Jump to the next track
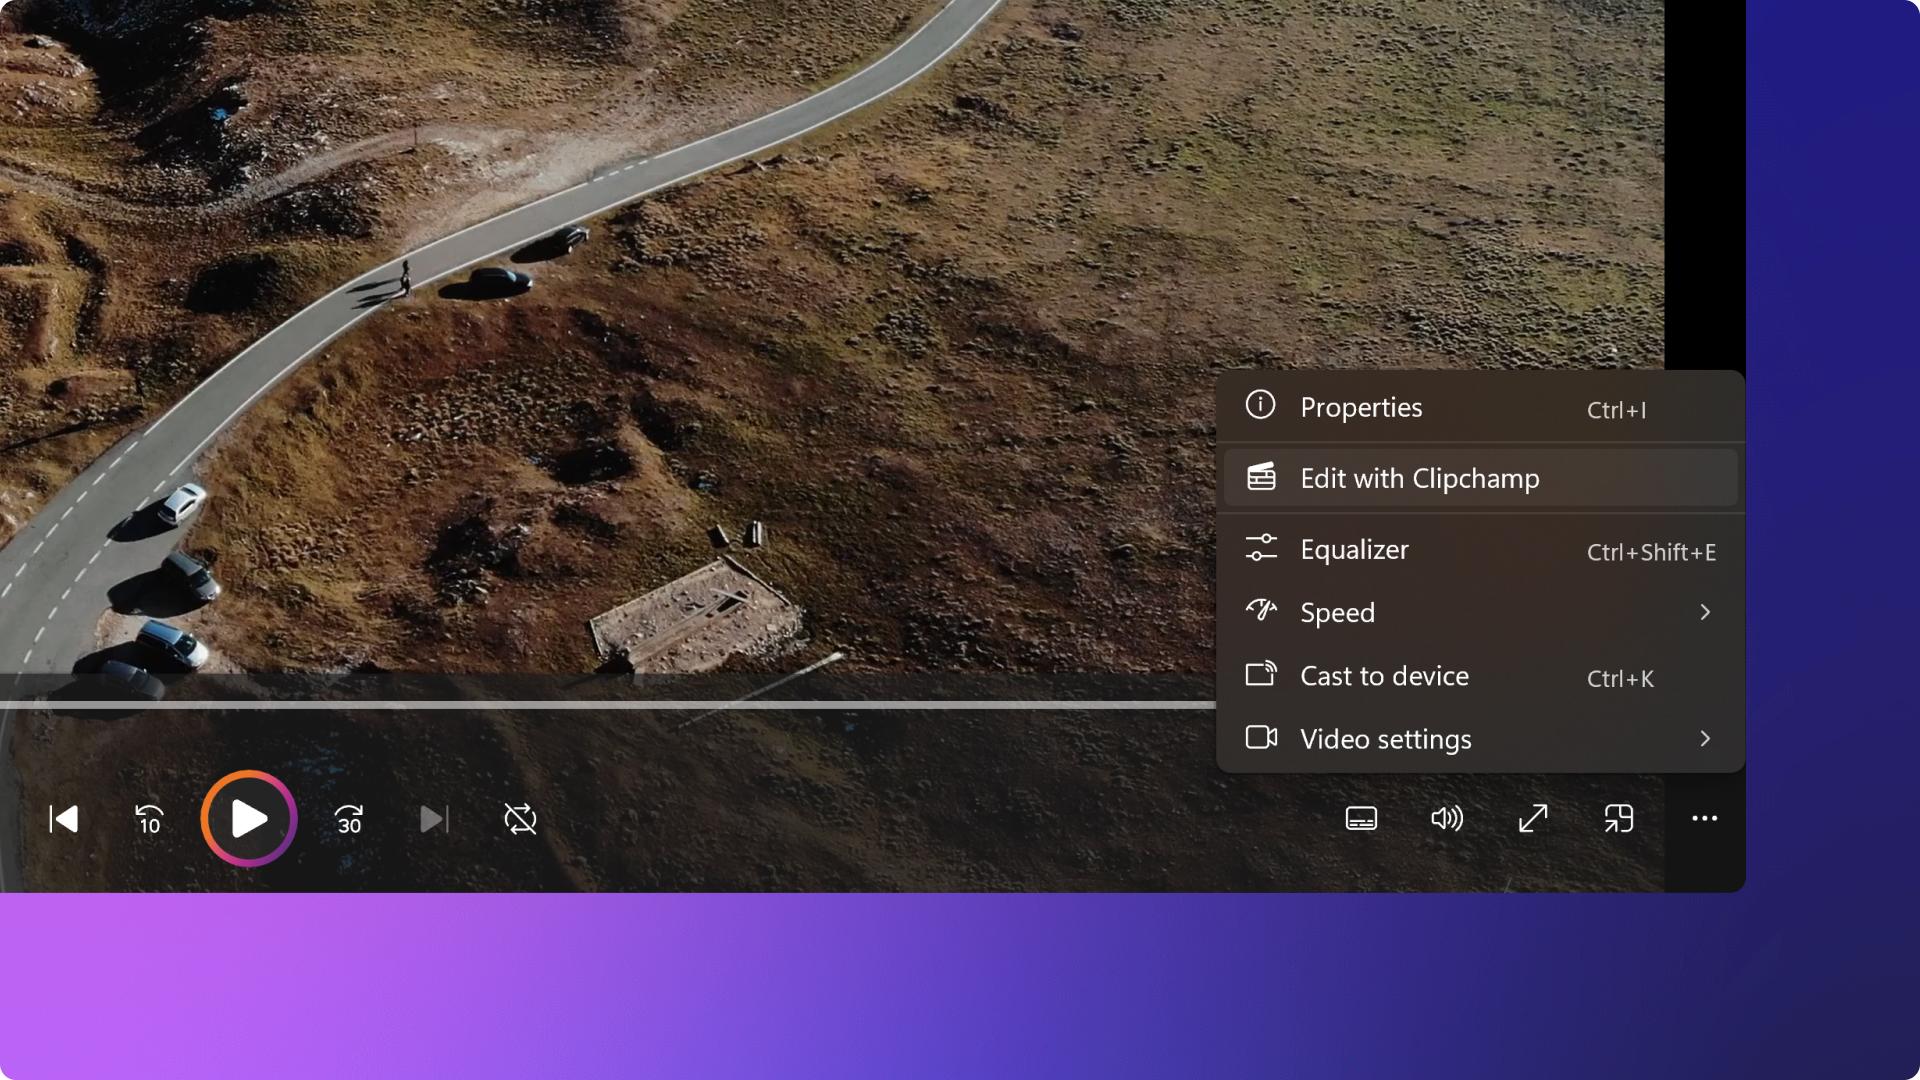The height and width of the screenshot is (1080, 1920). (433, 818)
